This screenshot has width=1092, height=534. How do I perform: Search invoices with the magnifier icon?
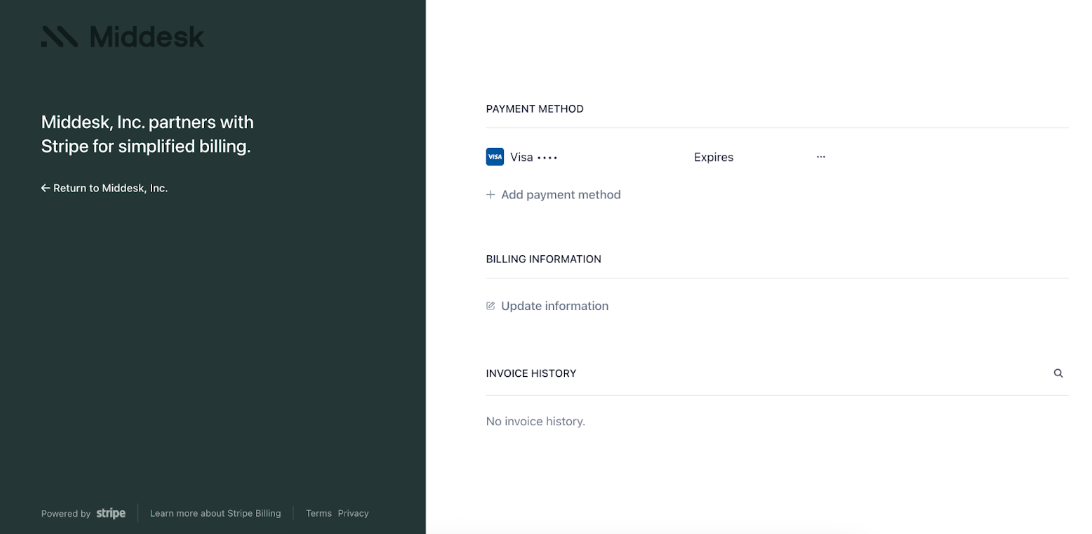tap(1058, 373)
